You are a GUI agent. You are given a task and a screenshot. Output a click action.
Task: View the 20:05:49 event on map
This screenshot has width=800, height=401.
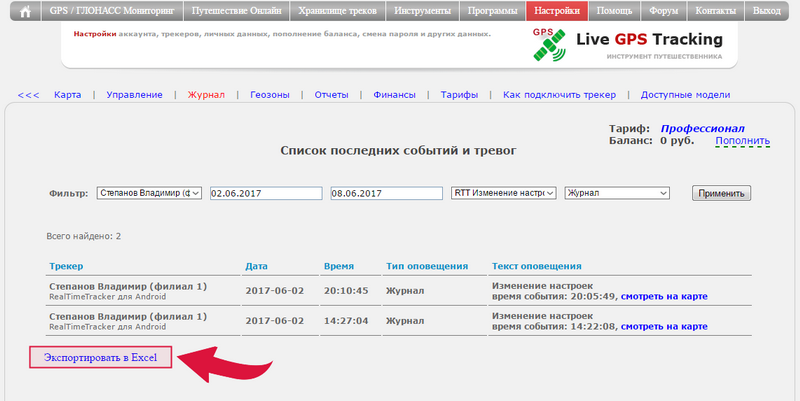(x=665, y=297)
